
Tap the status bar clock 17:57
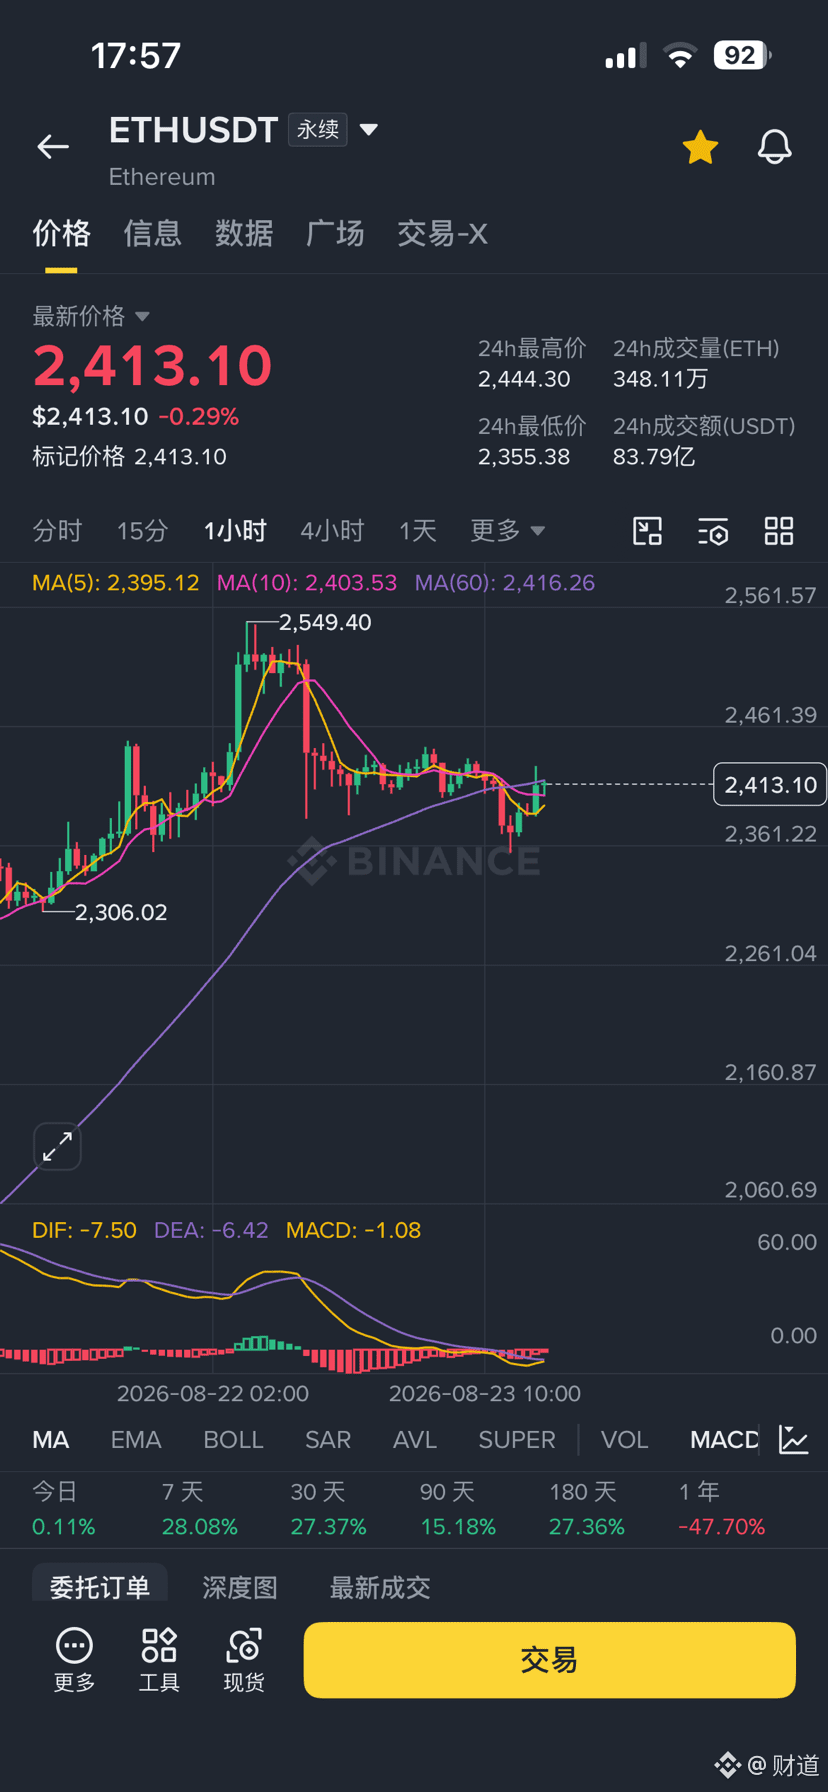point(136,56)
